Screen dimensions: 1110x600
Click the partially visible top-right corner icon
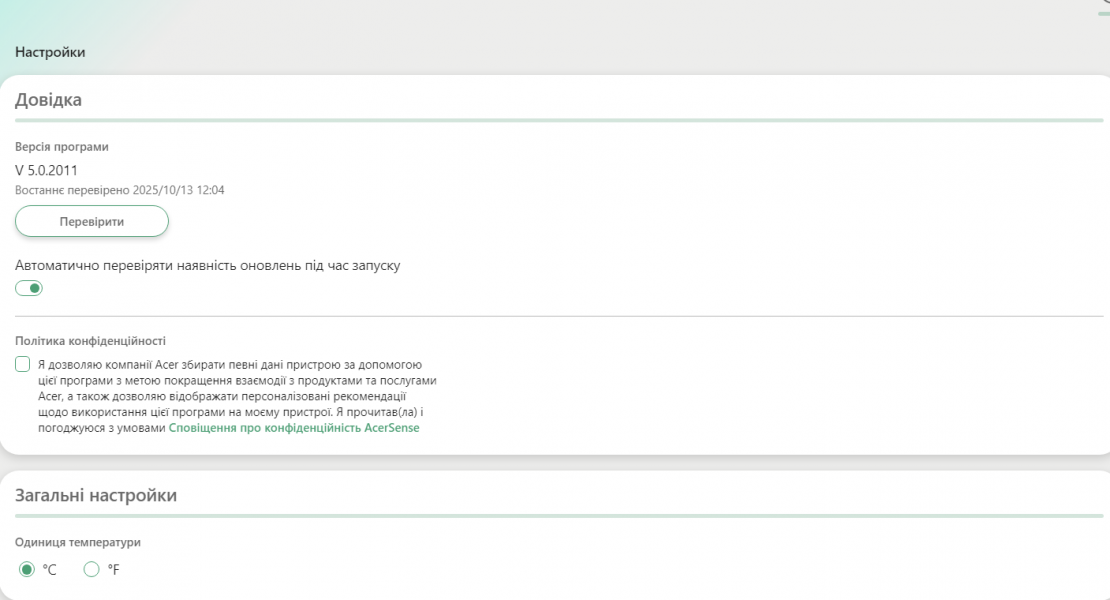point(1105,3)
